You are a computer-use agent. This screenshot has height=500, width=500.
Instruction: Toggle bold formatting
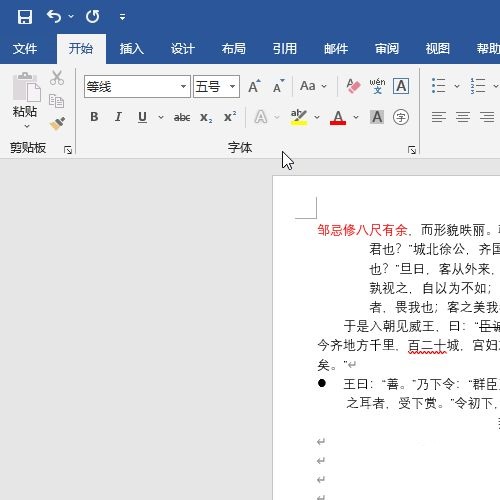[94, 117]
